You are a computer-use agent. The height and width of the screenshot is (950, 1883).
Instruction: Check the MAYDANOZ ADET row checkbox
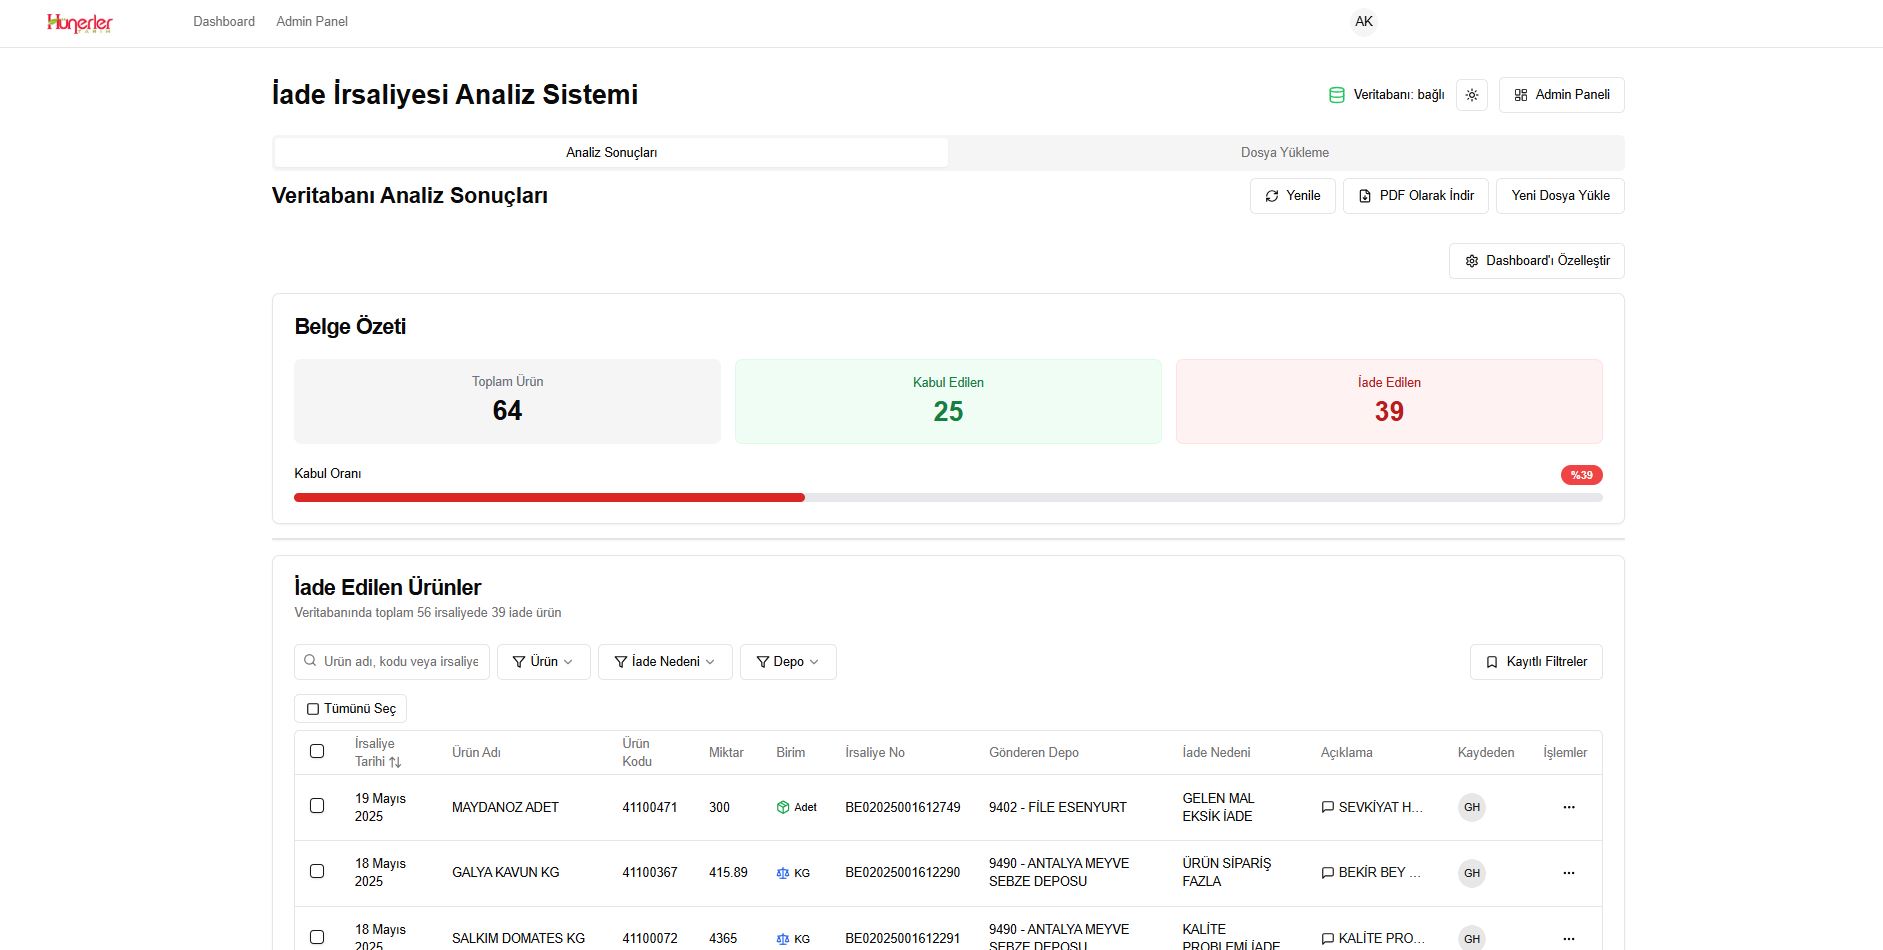coord(317,806)
